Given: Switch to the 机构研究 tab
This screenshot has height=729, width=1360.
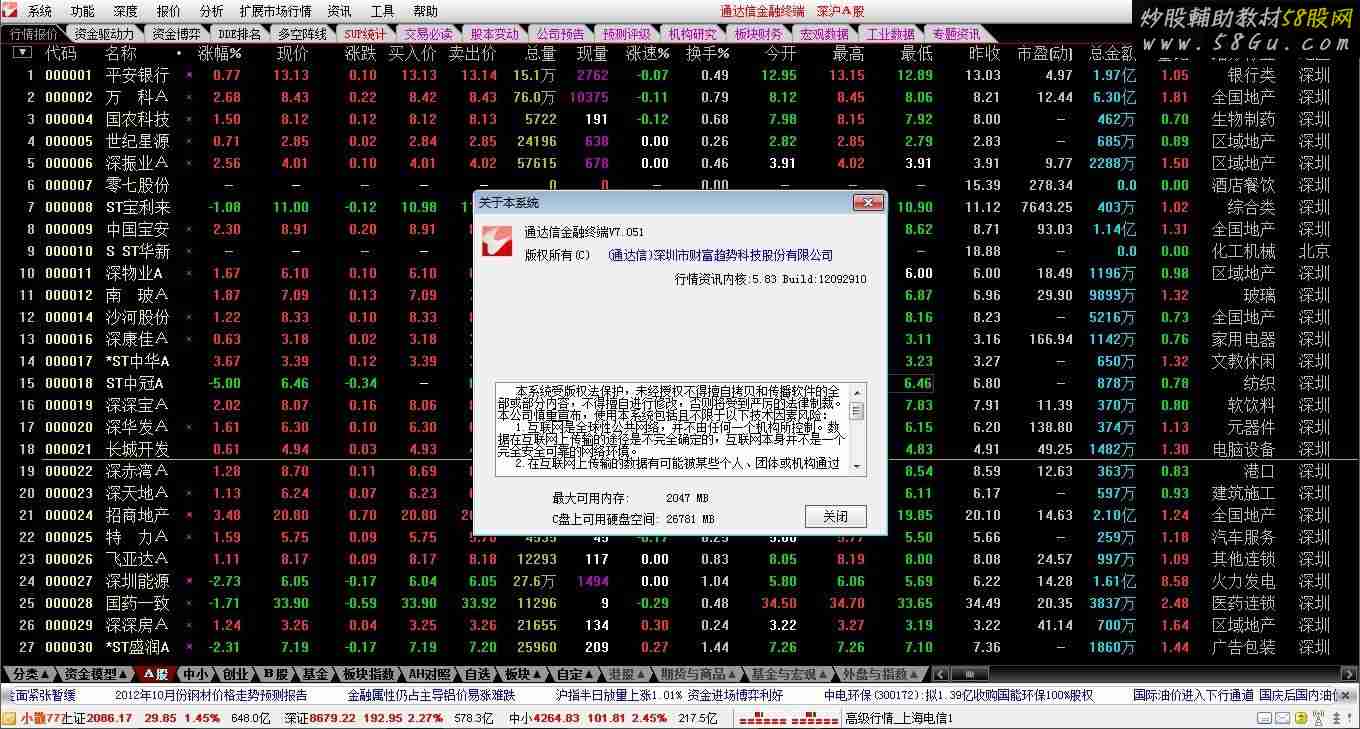Looking at the screenshot, I should [x=692, y=34].
